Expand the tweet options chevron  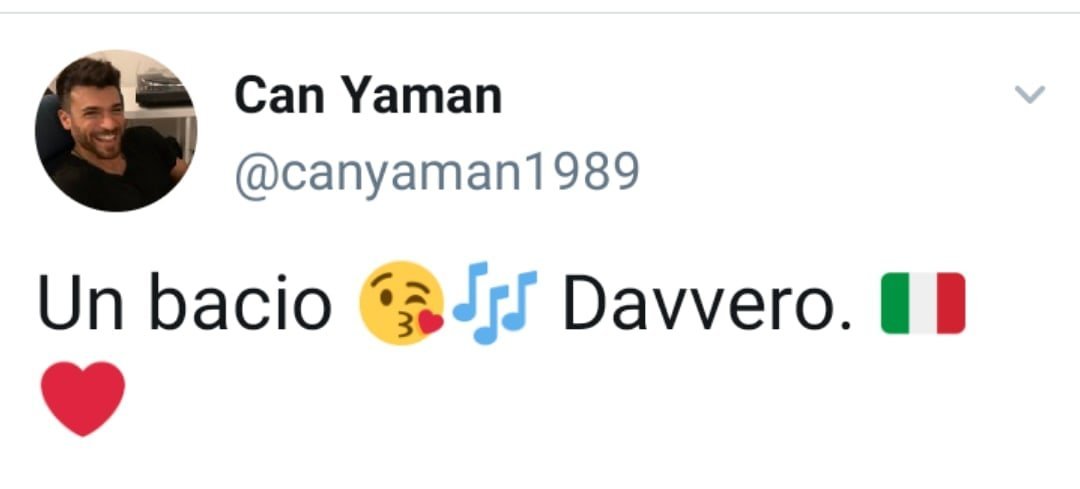tap(1030, 94)
